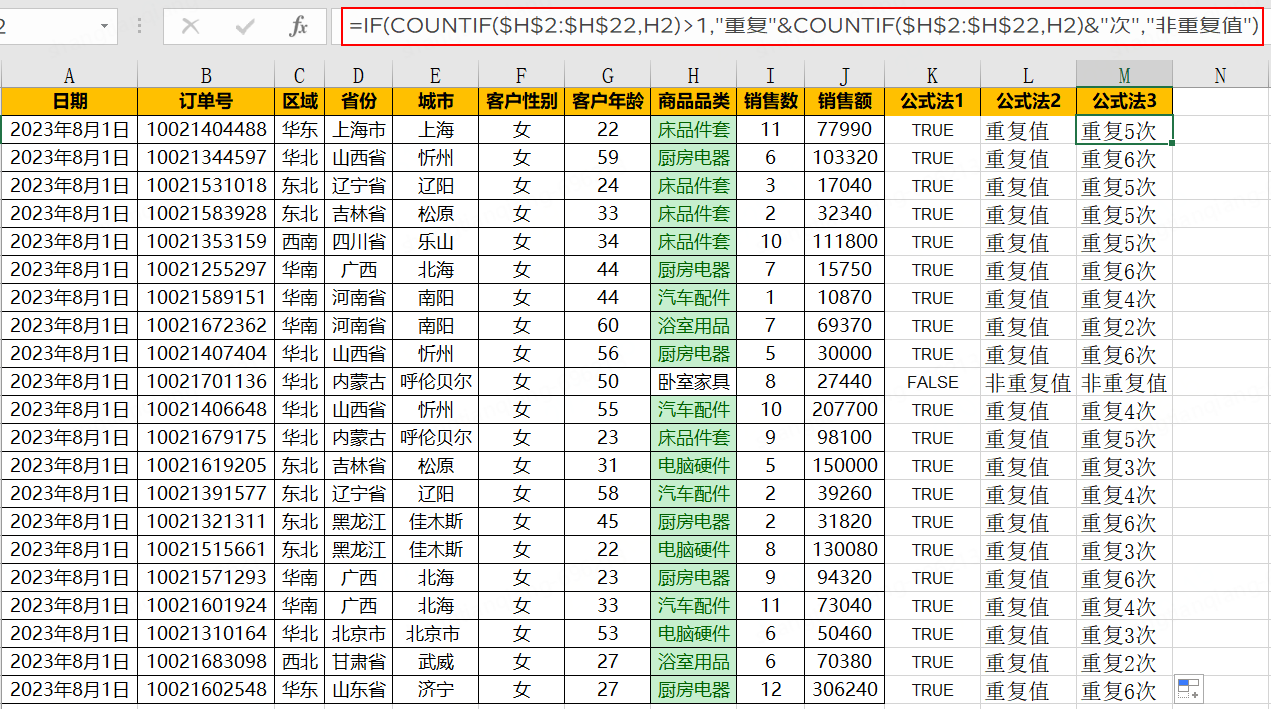Click the cancel (X) formula button
This screenshot has height=709, width=1271.
click(192, 27)
